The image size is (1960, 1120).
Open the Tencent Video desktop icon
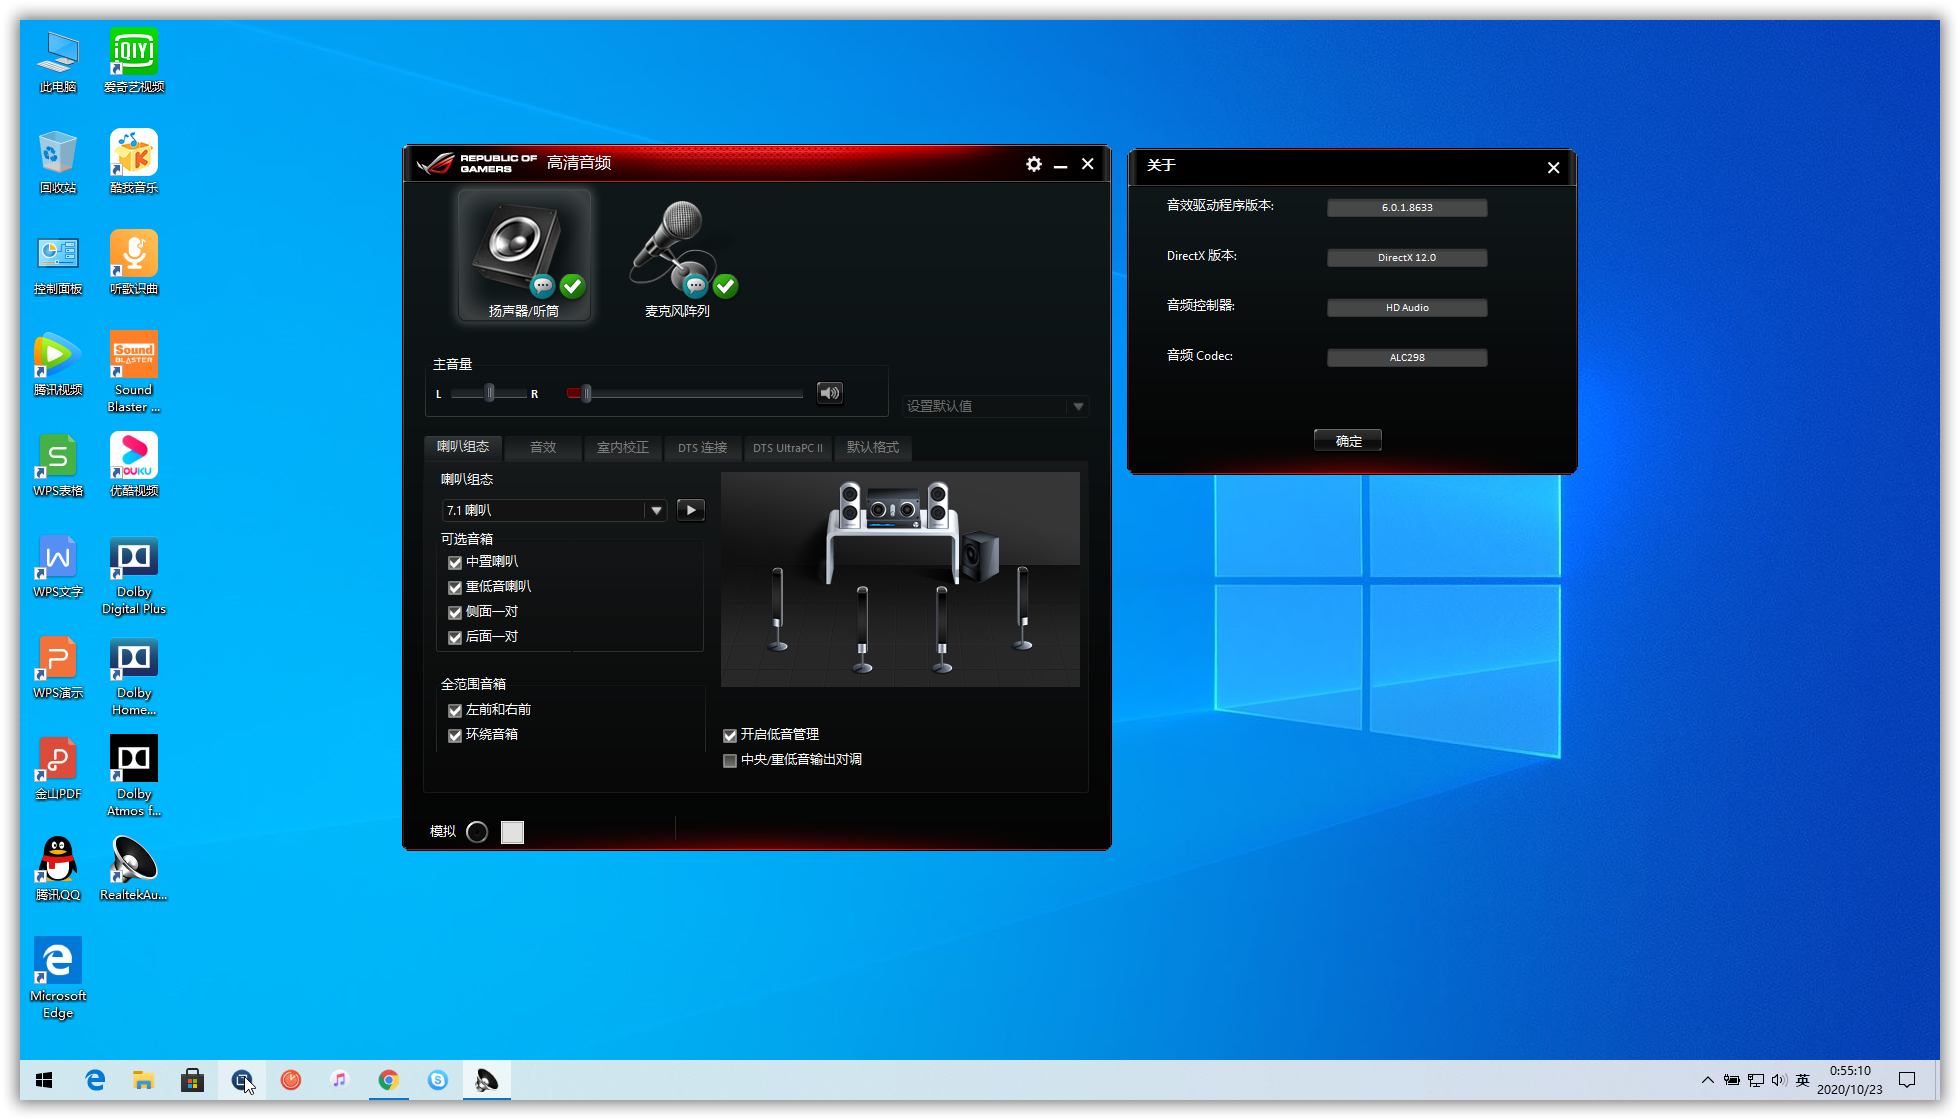(58, 363)
